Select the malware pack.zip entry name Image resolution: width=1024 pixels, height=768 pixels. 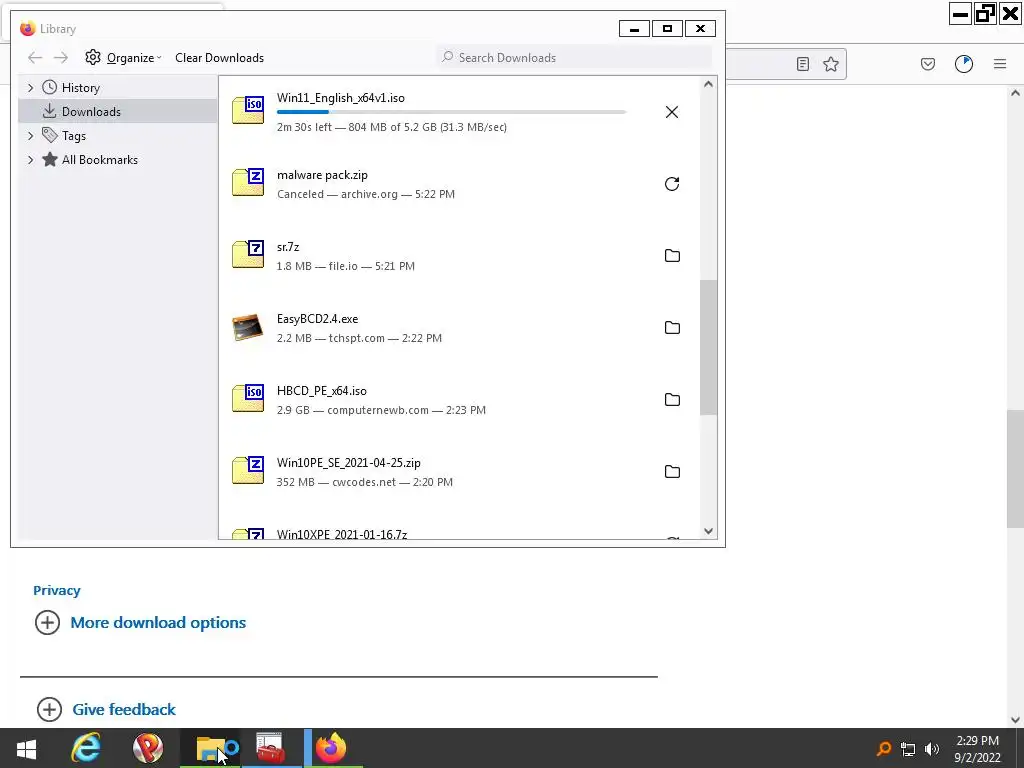(322, 175)
